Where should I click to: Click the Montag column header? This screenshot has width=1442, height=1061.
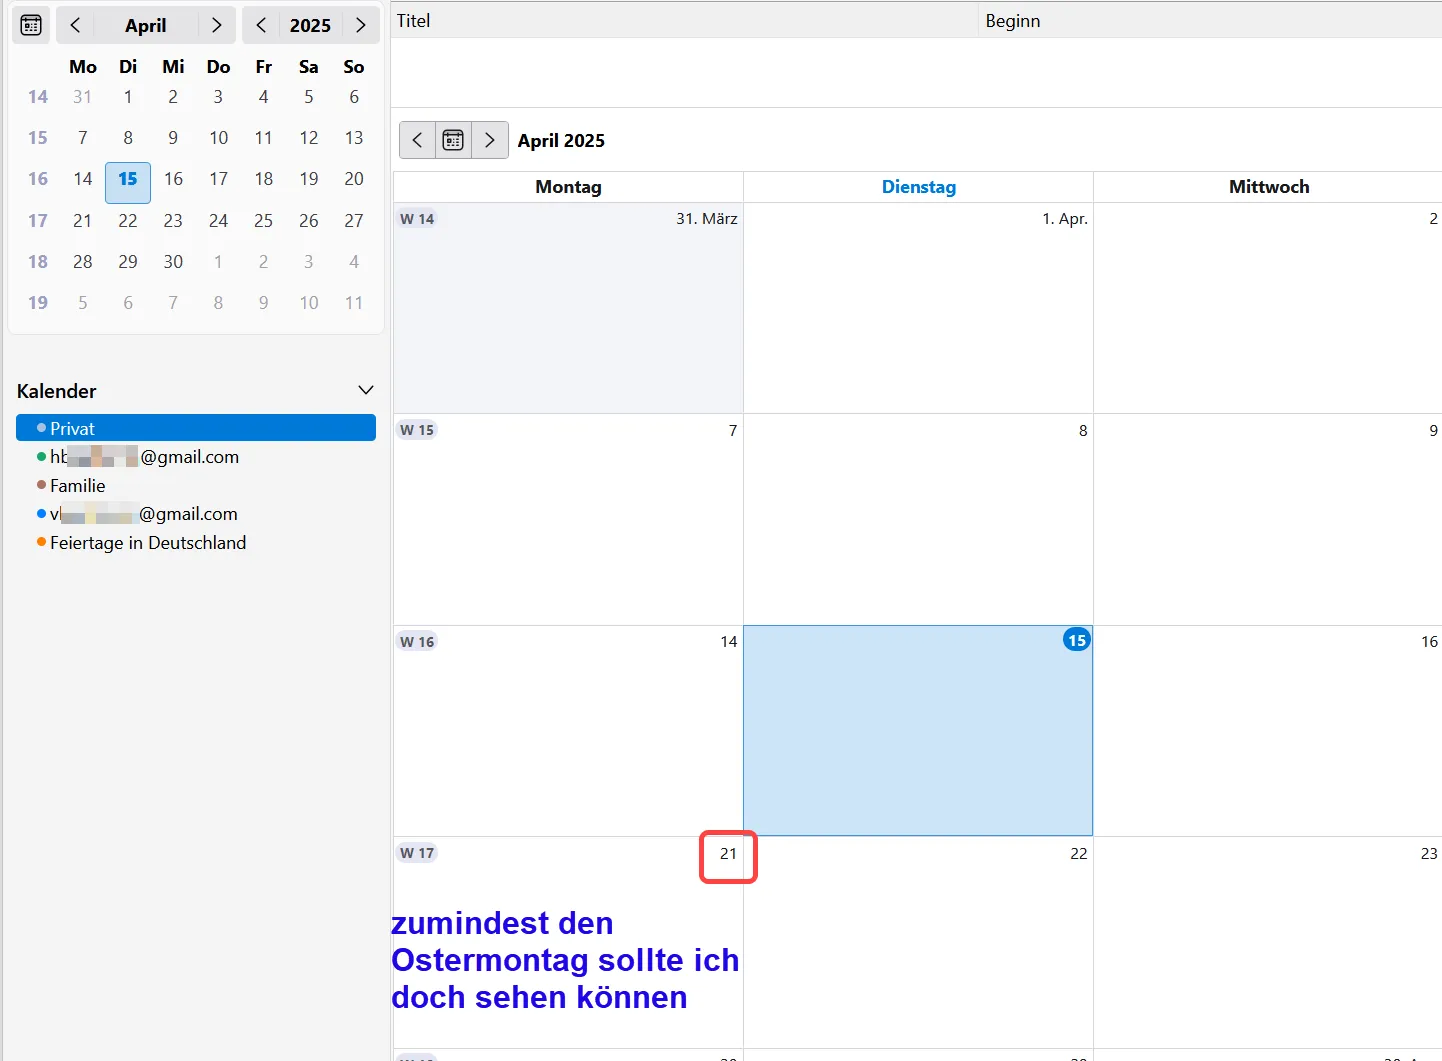tap(568, 187)
